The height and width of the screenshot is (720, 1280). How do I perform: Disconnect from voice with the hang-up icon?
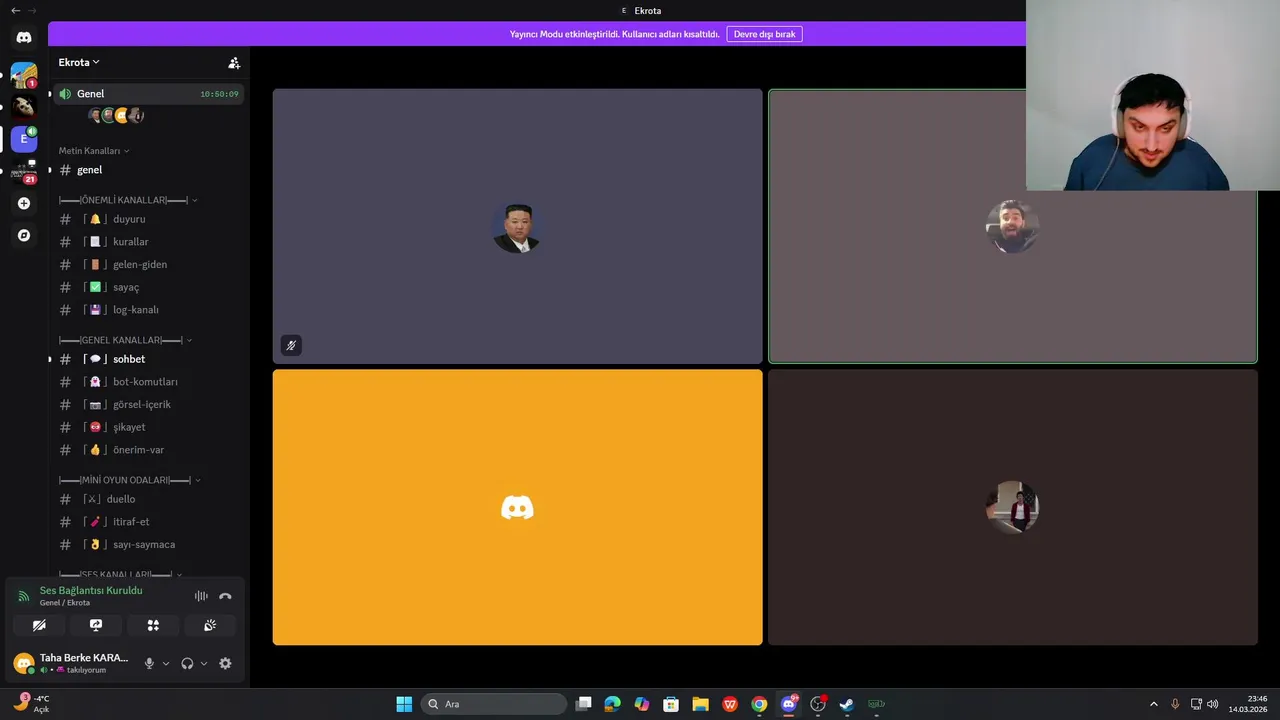[x=225, y=596]
